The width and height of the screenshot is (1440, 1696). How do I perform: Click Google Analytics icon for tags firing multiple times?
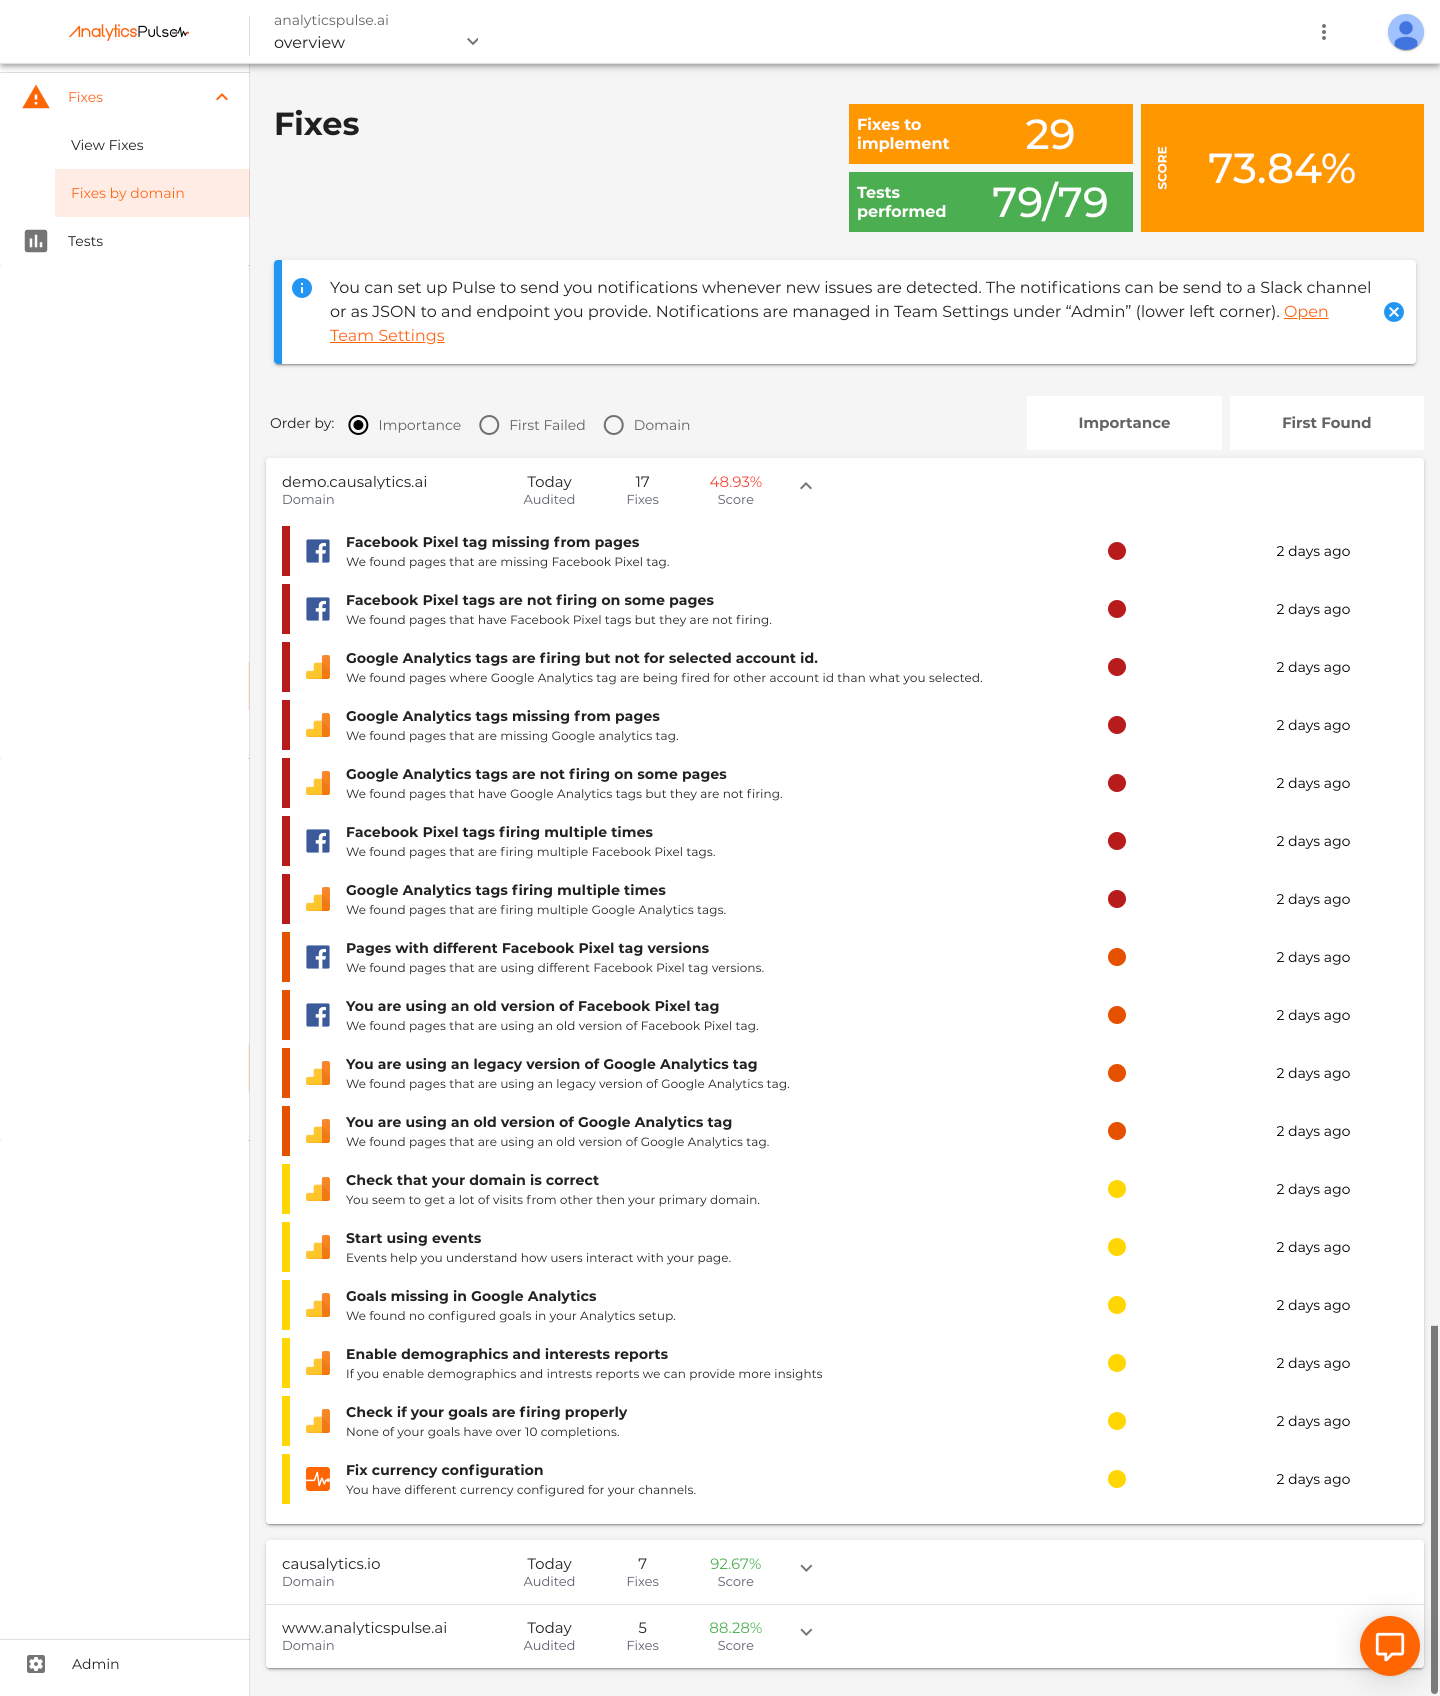point(318,899)
